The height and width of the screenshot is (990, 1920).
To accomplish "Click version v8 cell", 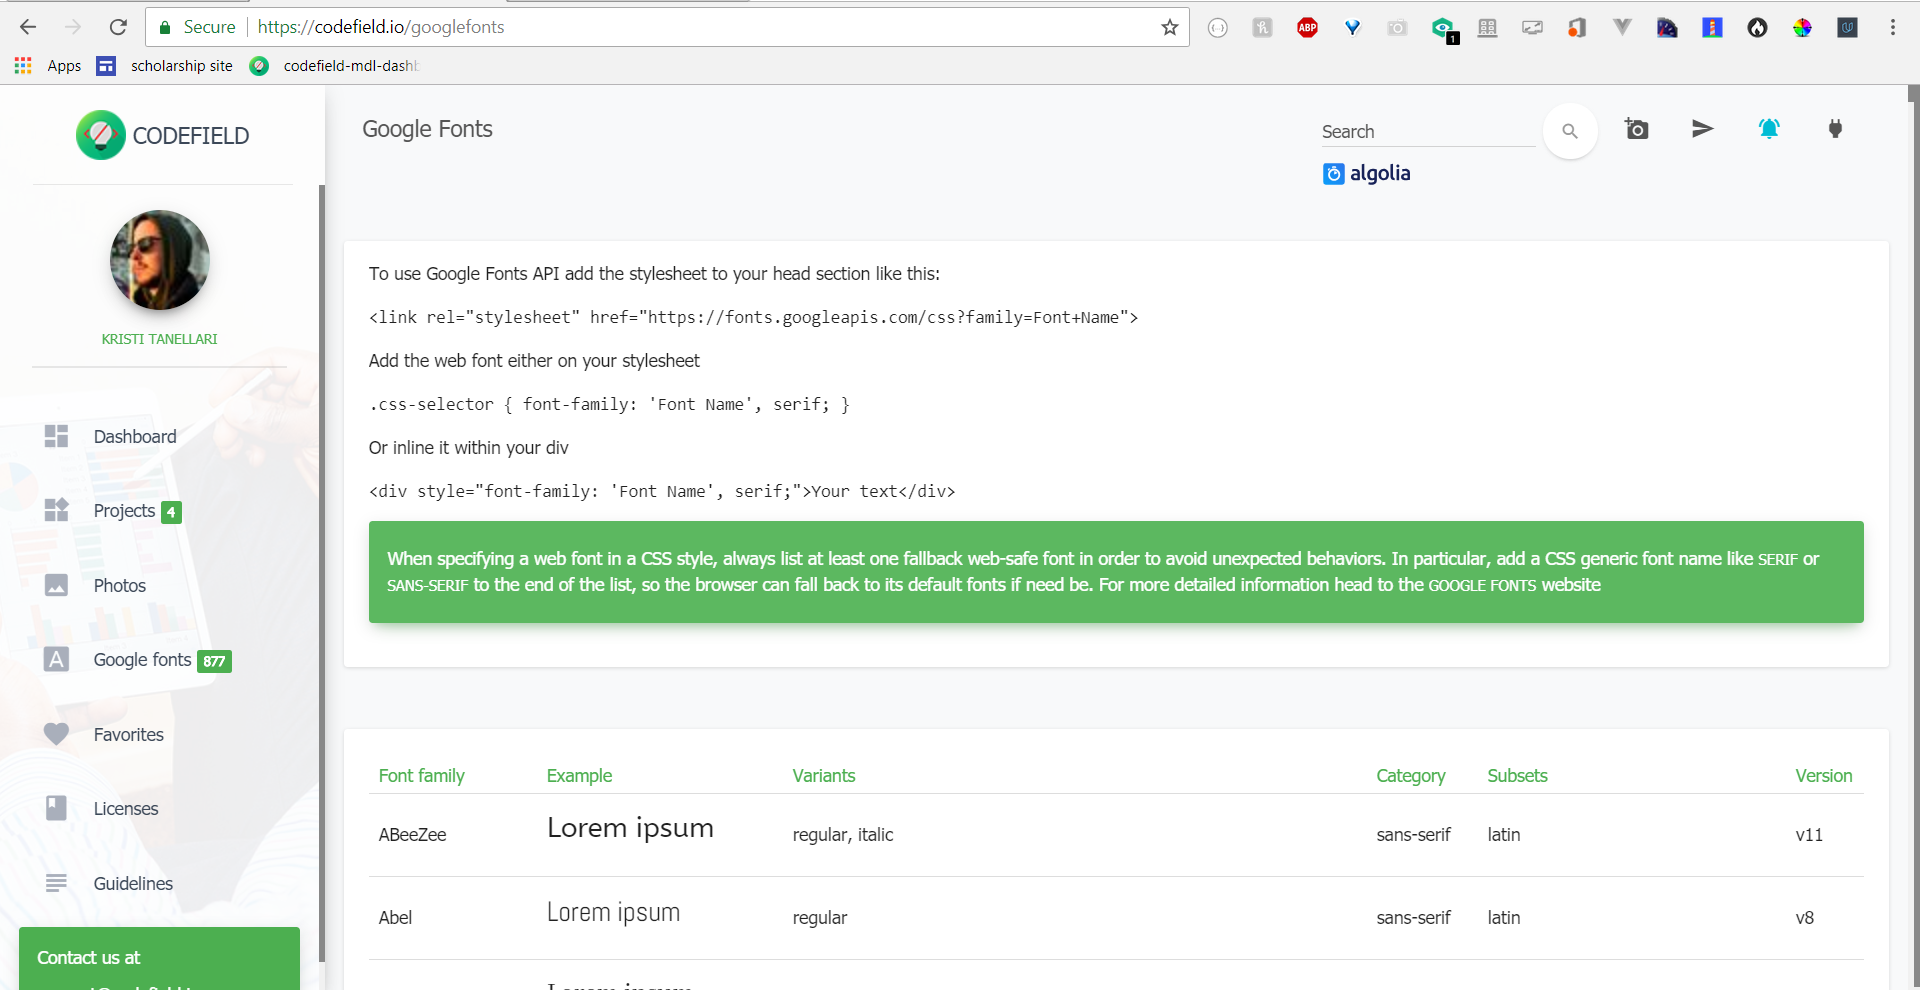I will pyautogui.click(x=1804, y=918).
